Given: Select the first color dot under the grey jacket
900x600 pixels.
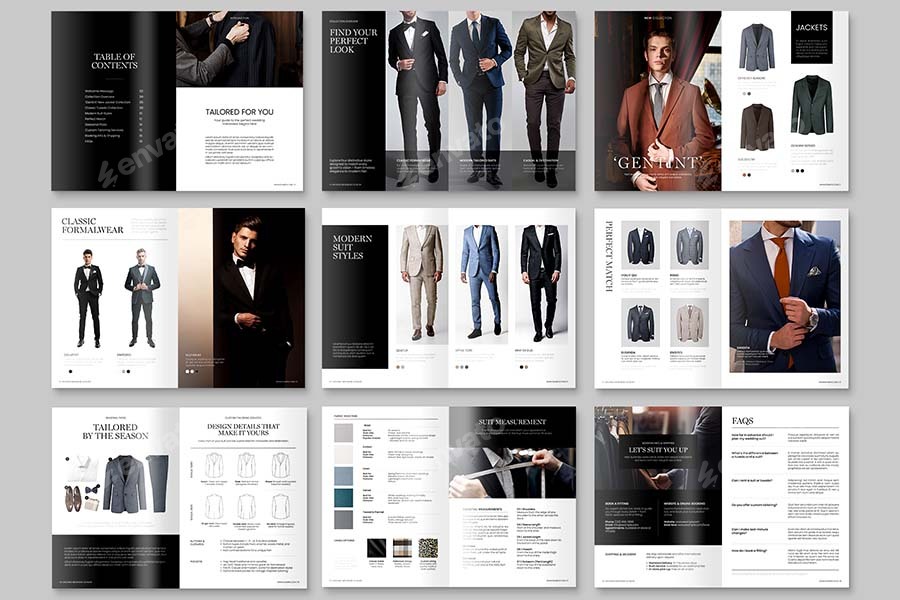Looking at the screenshot, I should click(x=744, y=92).
